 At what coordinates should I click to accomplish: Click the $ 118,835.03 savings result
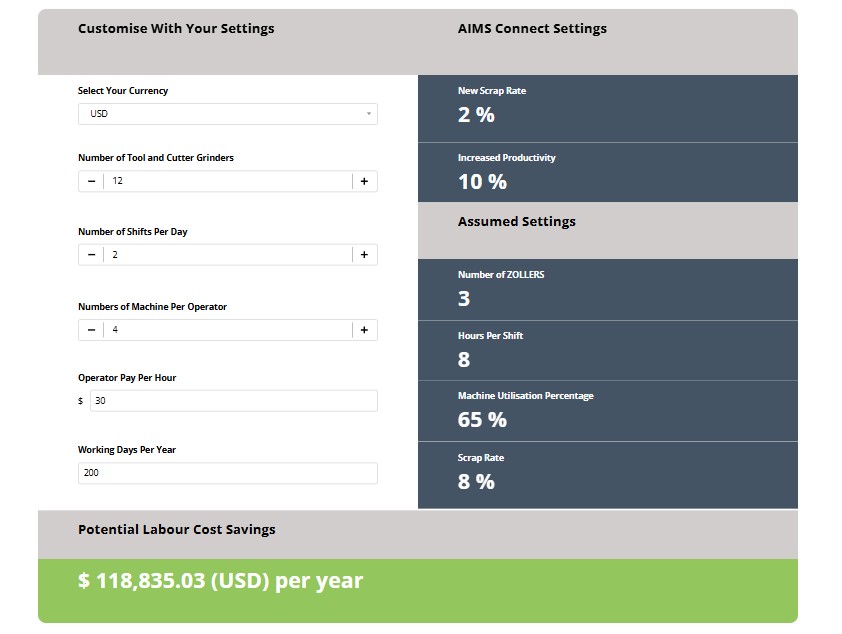tap(221, 581)
